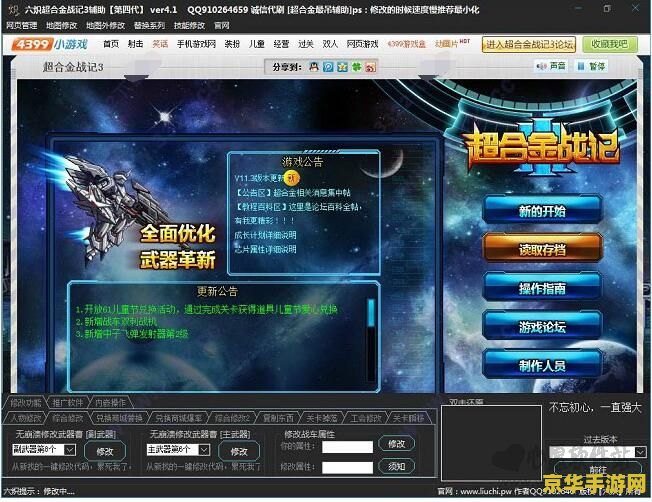The width and height of the screenshot is (652, 502).
Task: Open 射击 category link
Action: pos(136,44)
